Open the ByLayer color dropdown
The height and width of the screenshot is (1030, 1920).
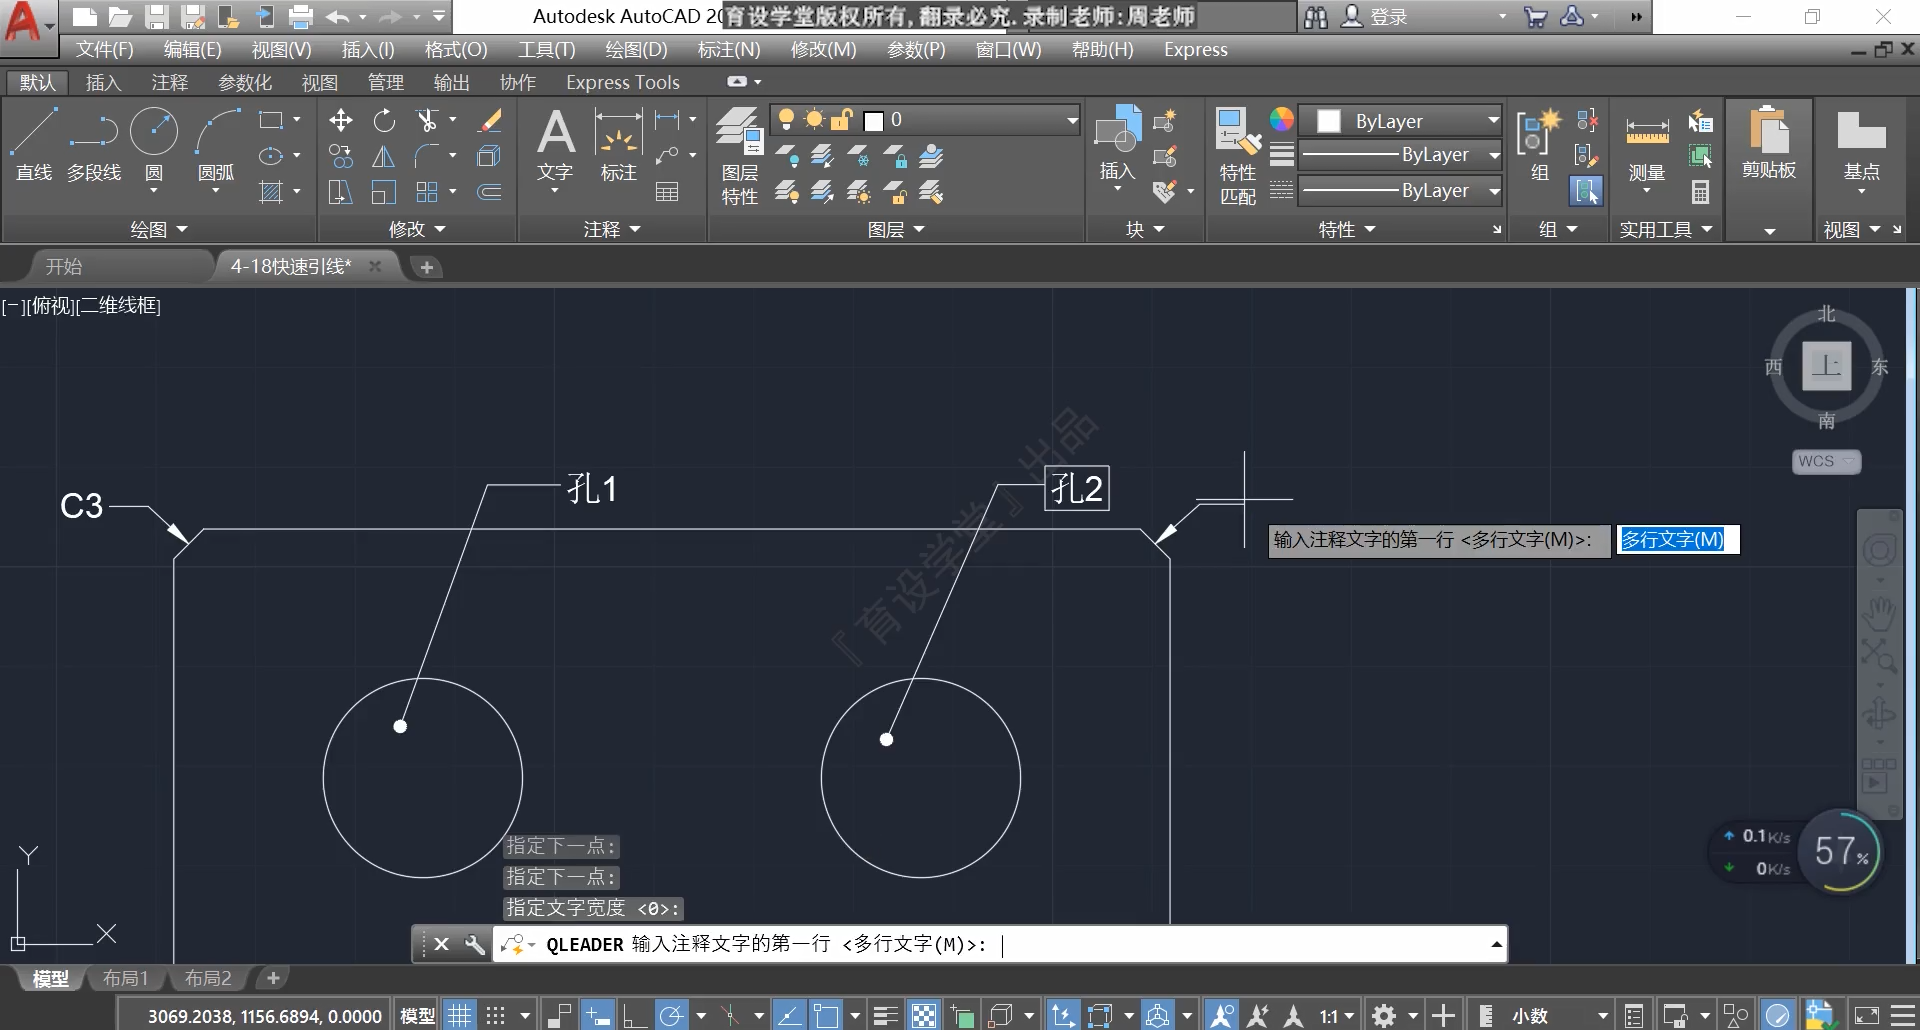1400,121
